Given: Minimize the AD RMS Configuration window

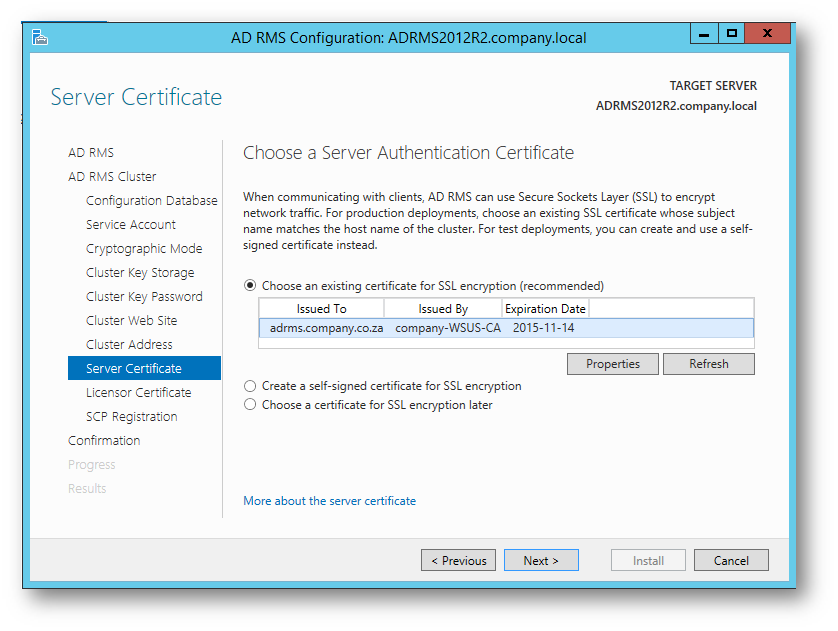Looking at the screenshot, I should coord(704,34).
